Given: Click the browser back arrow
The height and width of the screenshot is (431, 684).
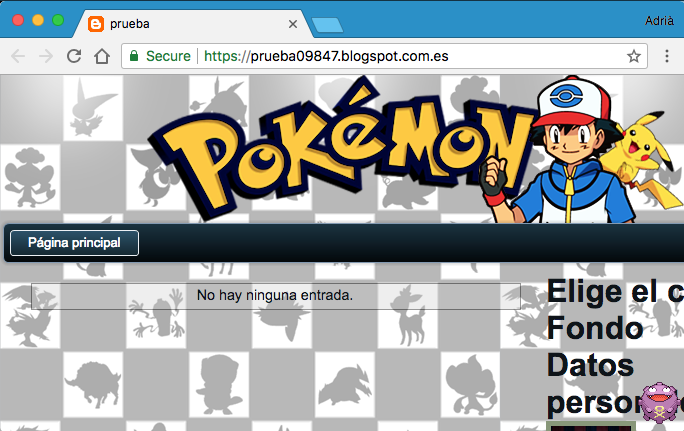Looking at the screenshot, I should (18, 56).
